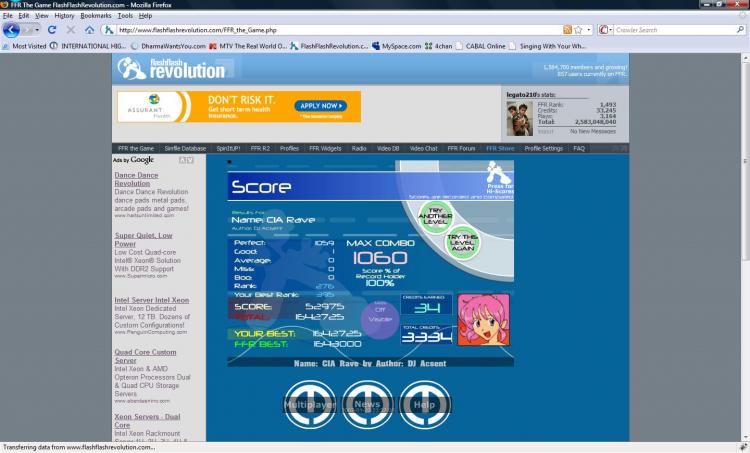Click the Help round button

425,404
